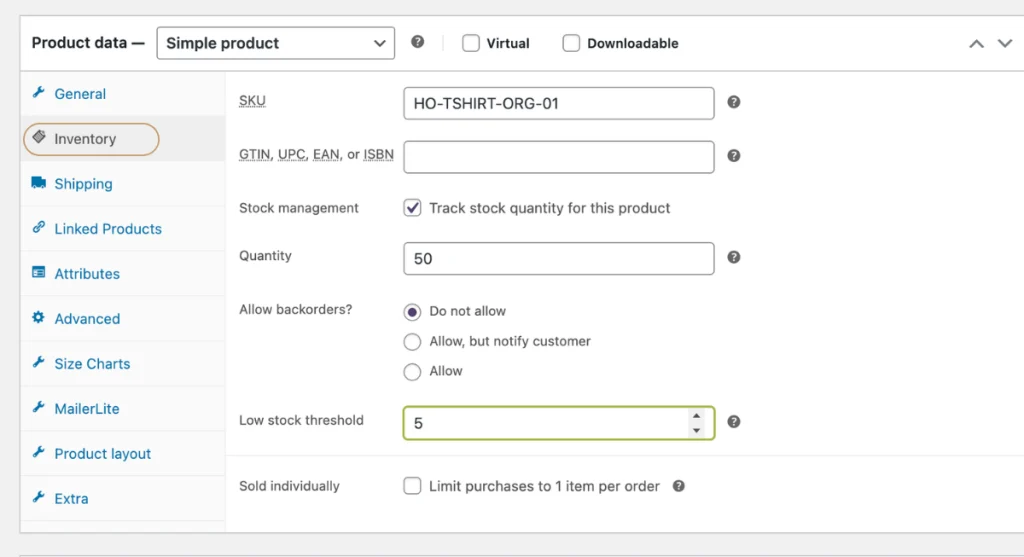1024x557 pixels.
Task: Select the Do not allow backorders radio
Action: [412, 312]
